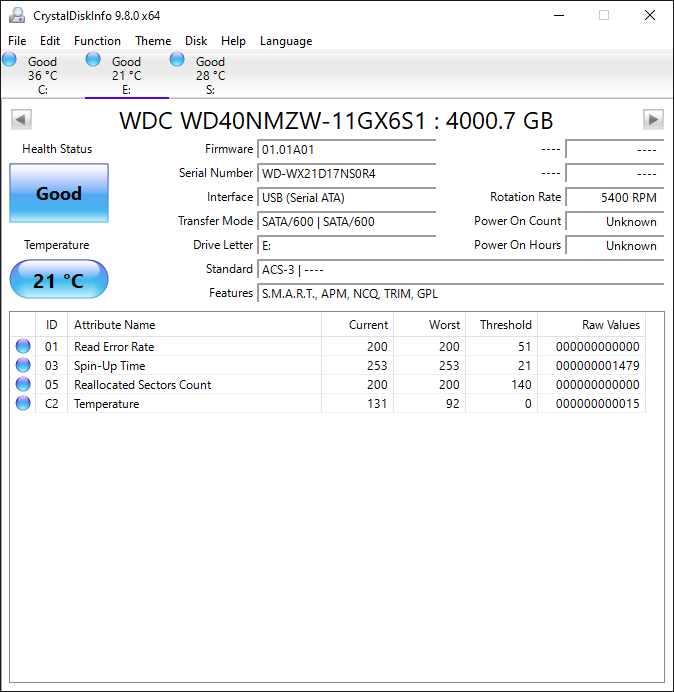Open the Language menu
674x692 pixels.
pos(286,41)
